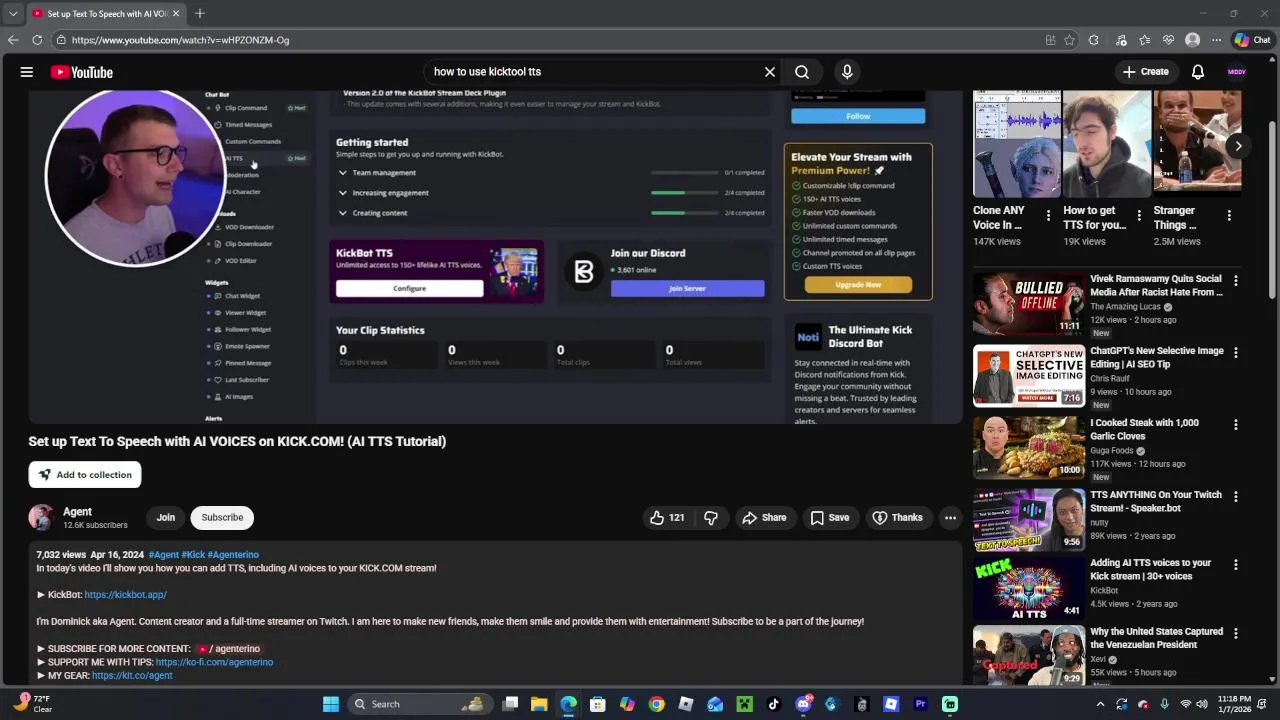Open I Cooked Steak video thumbnail

tap(1029, 448)
